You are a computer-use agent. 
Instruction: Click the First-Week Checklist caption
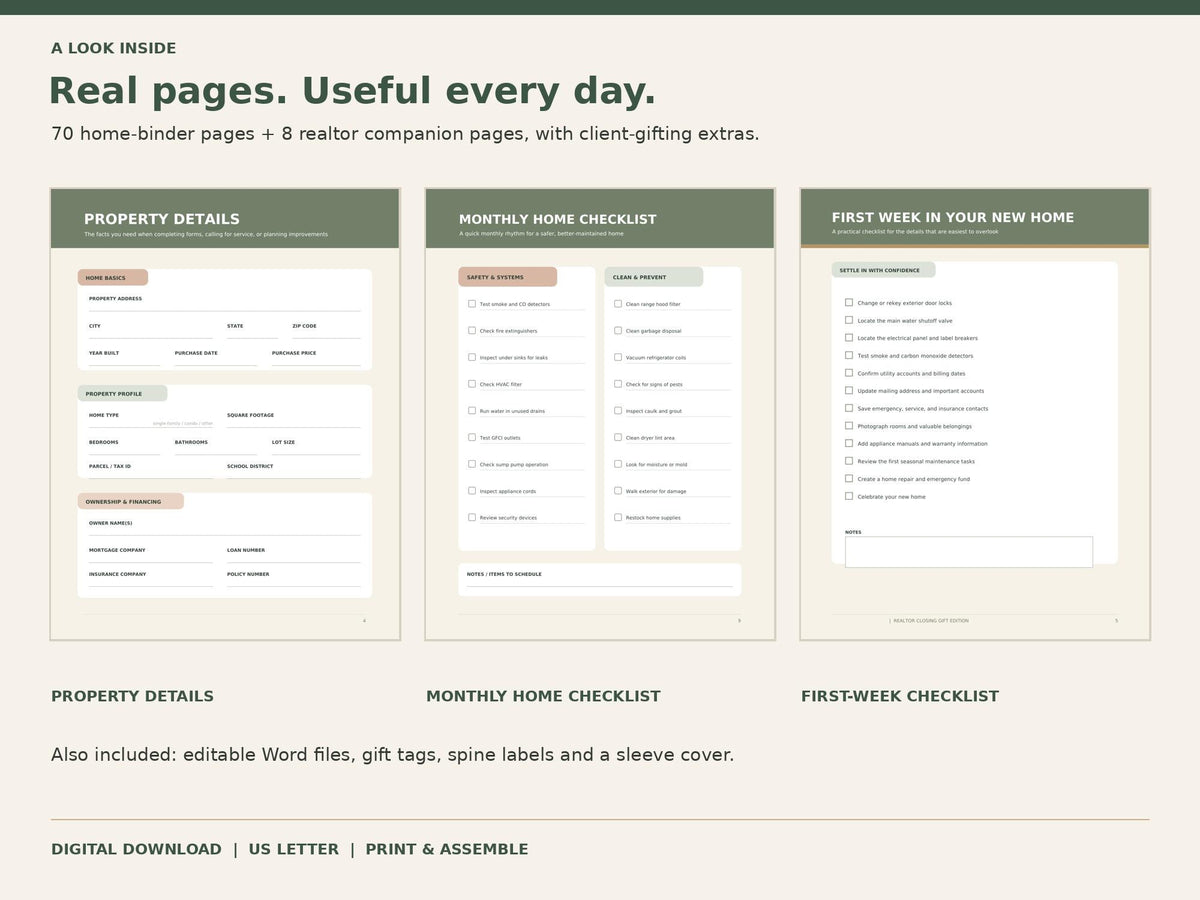tap(900, 696)
